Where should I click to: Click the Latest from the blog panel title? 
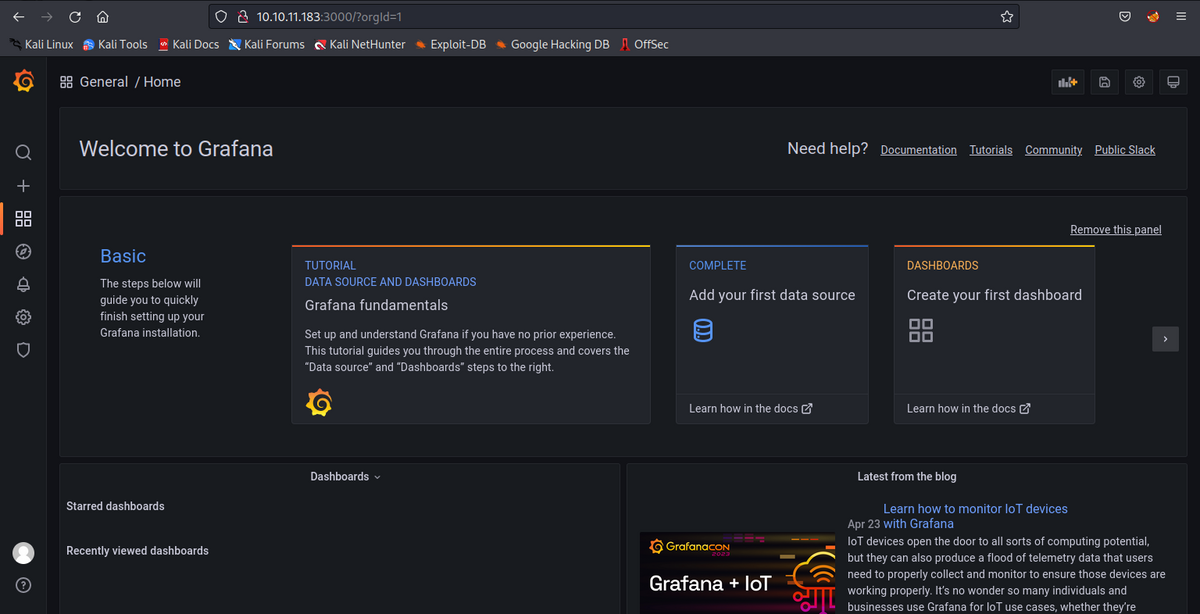pyautogui.click(x=907, y=477)
